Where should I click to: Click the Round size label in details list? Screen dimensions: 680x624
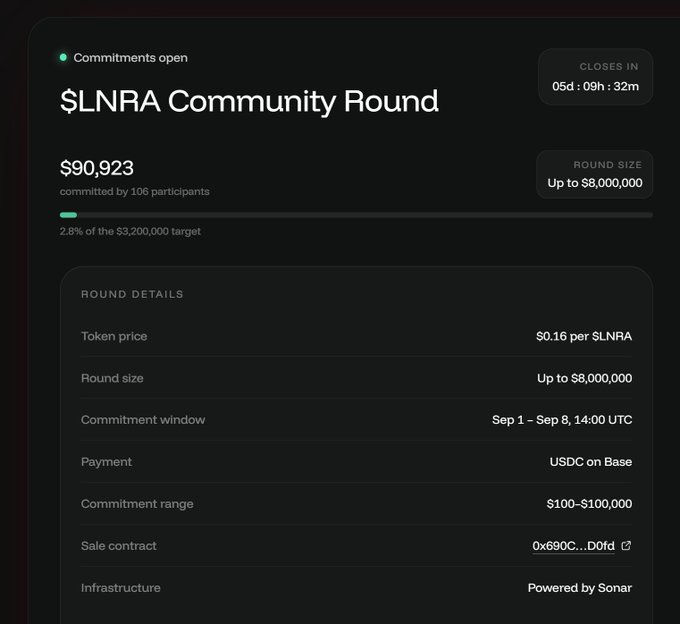point(112,378)
